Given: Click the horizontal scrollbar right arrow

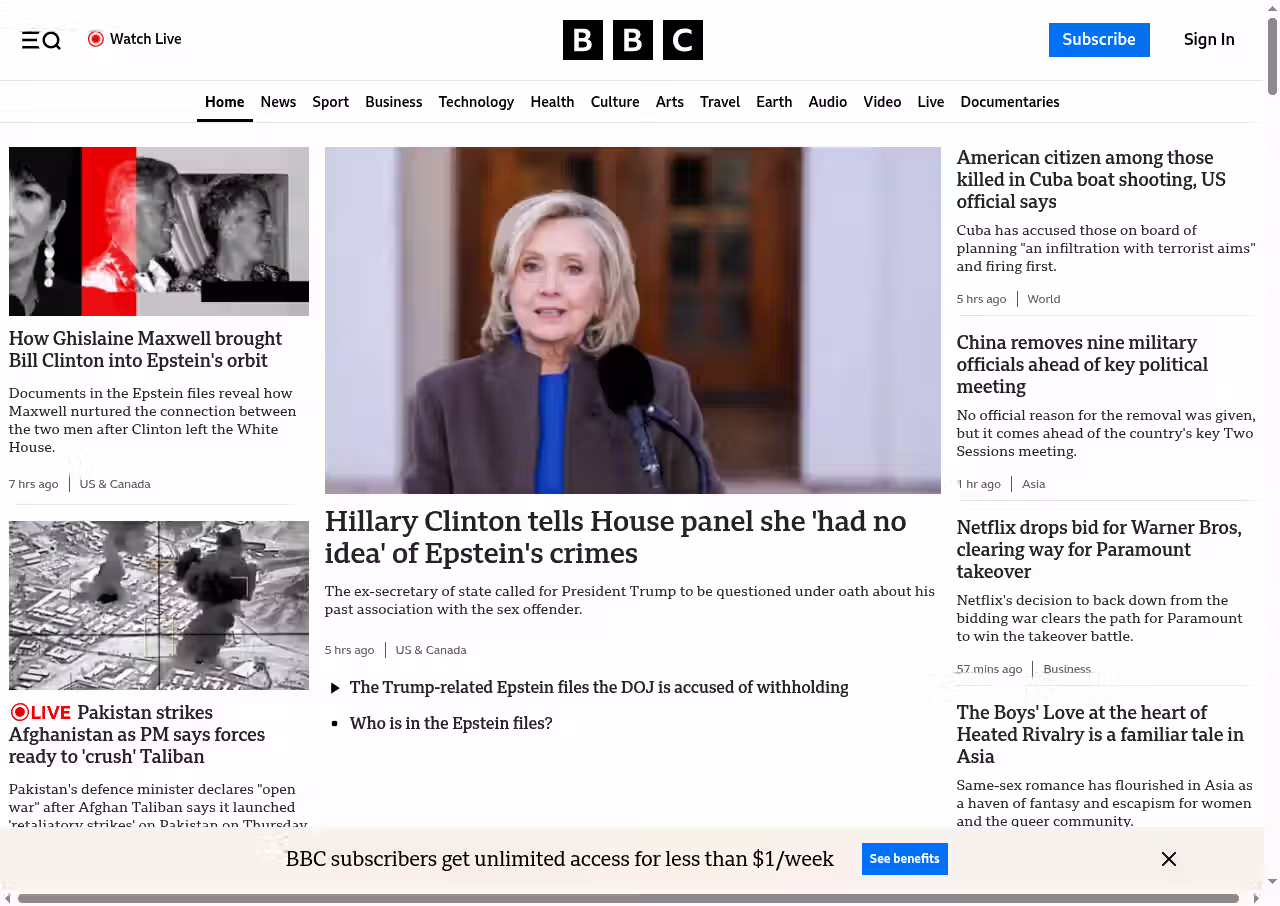Looking at the screenshot, I should tap(1255, 898).
